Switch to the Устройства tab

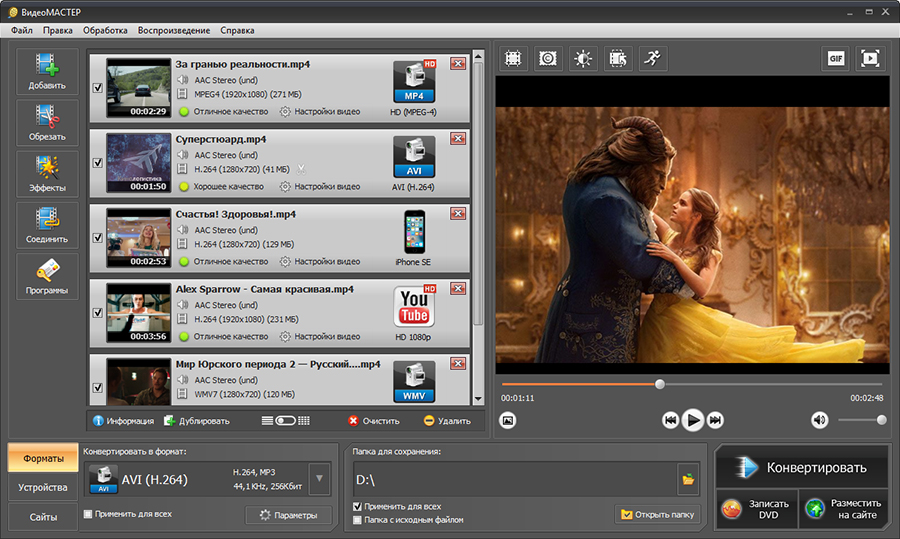point(43,487)
